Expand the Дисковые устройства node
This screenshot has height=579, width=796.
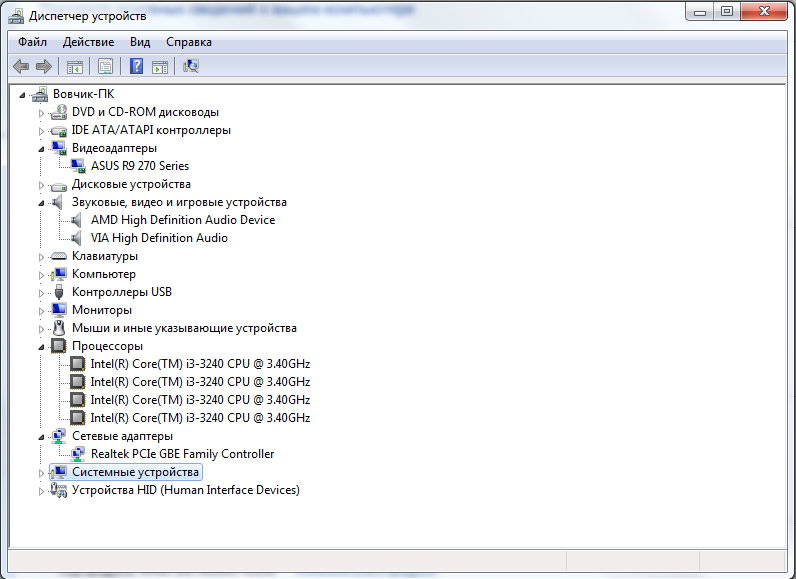point(41,185)
